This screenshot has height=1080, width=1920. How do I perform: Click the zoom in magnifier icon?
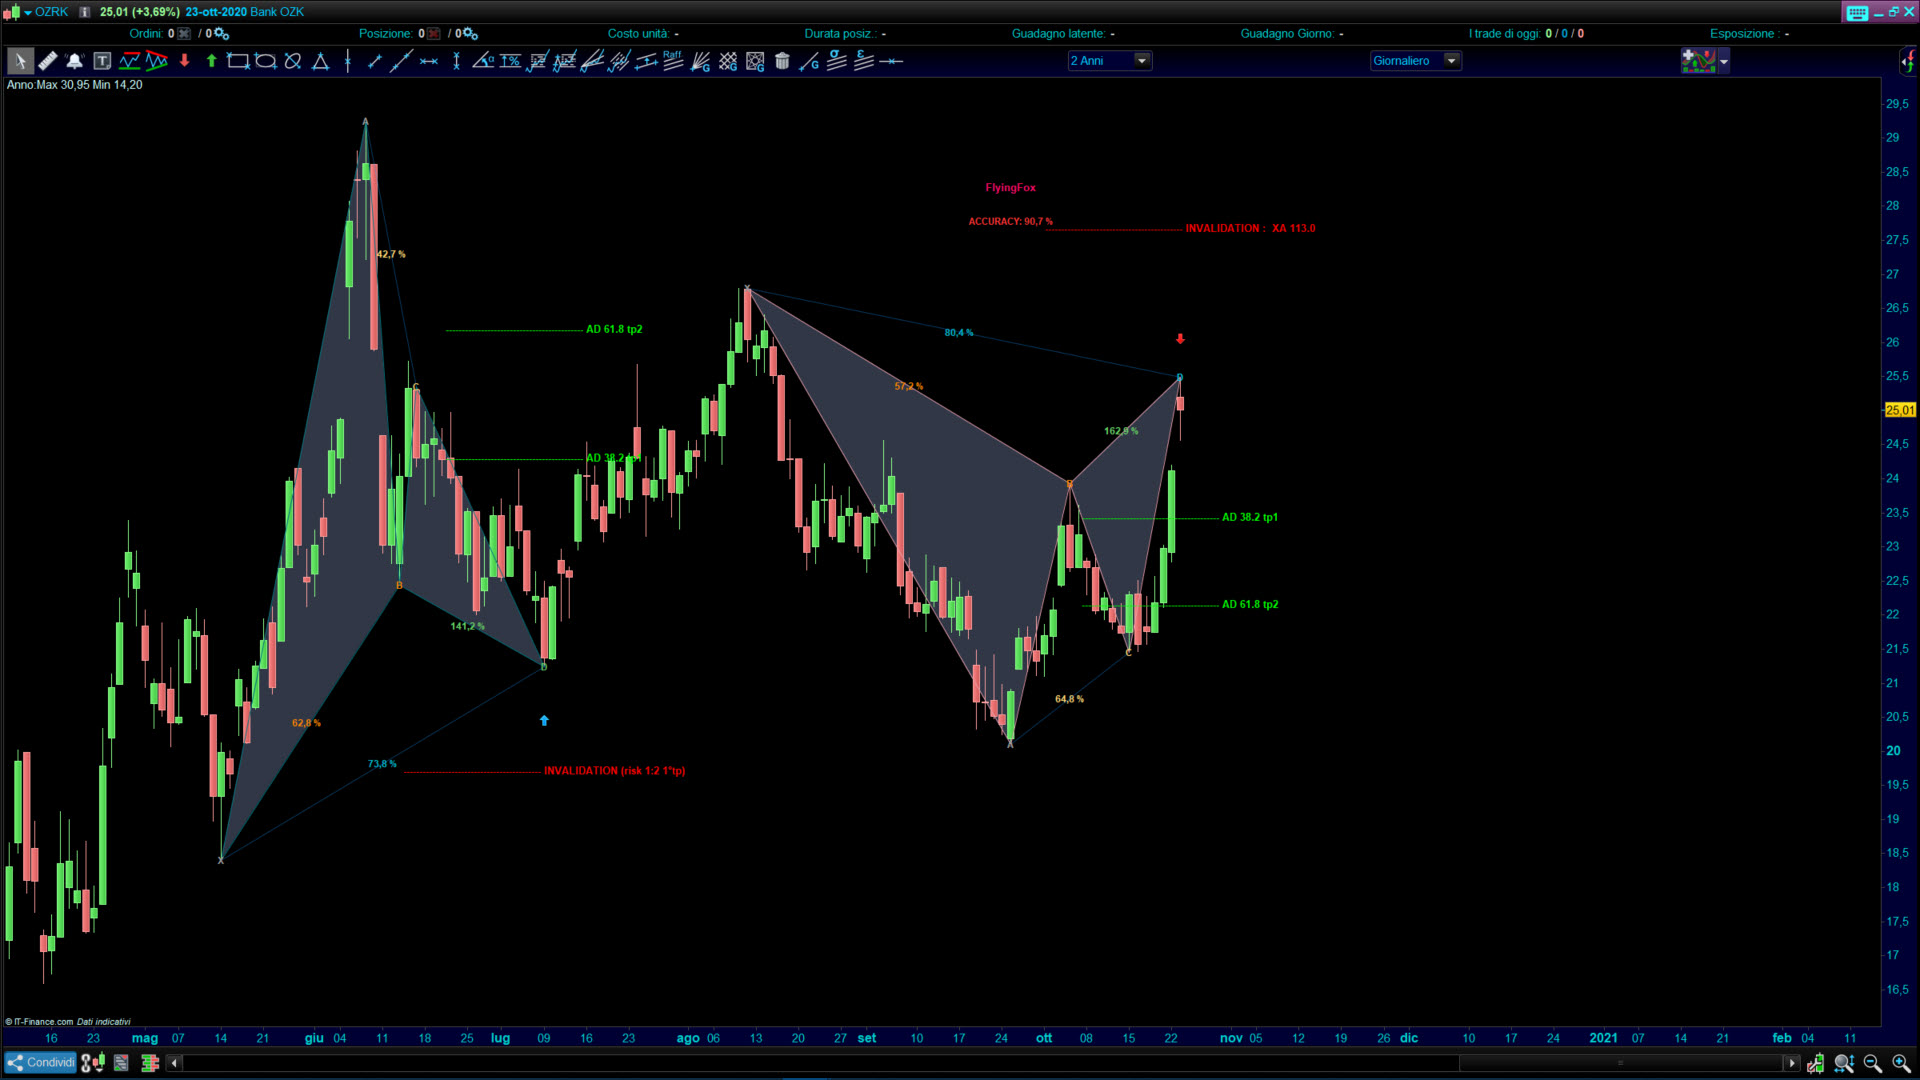[1900, 1063]
